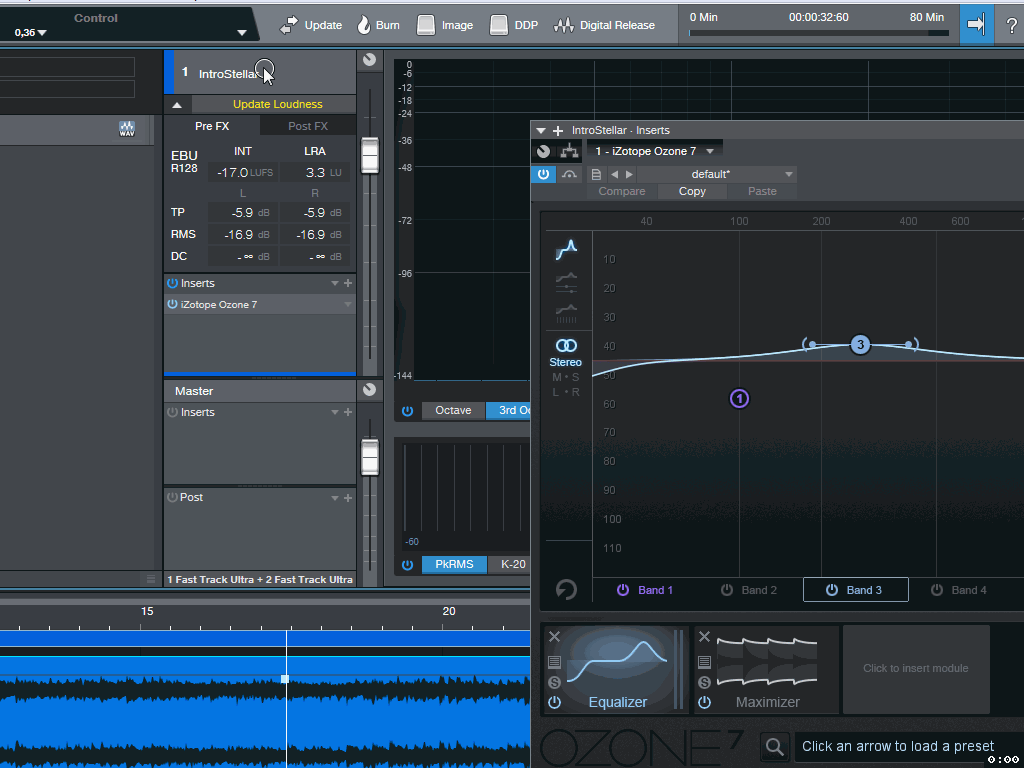1024x768 pixels.
Task: Remove the Equalizer module with its X icon
Action: coord(554,637)
